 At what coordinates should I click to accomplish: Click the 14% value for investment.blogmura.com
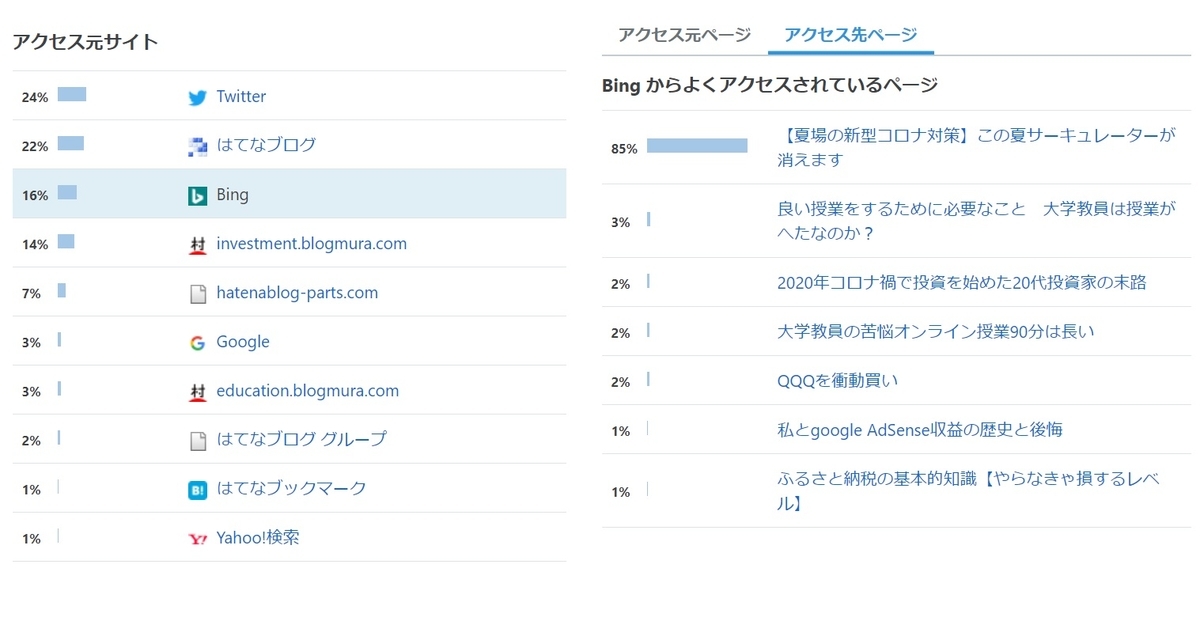pyautogui.click(x=35, y=245)
